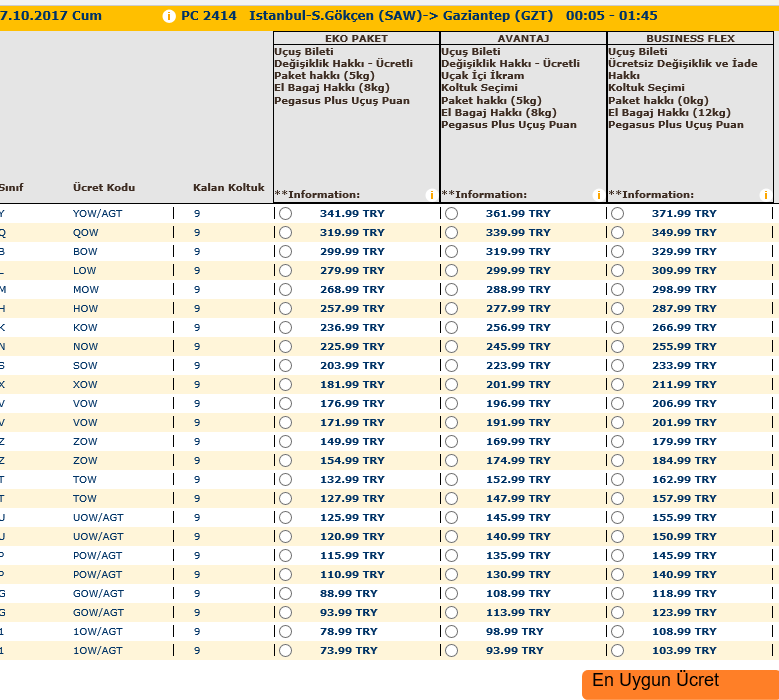779x700 pixels.
Task: Show BUSINESS FLEX information icon
Action: tap(766, 195)
